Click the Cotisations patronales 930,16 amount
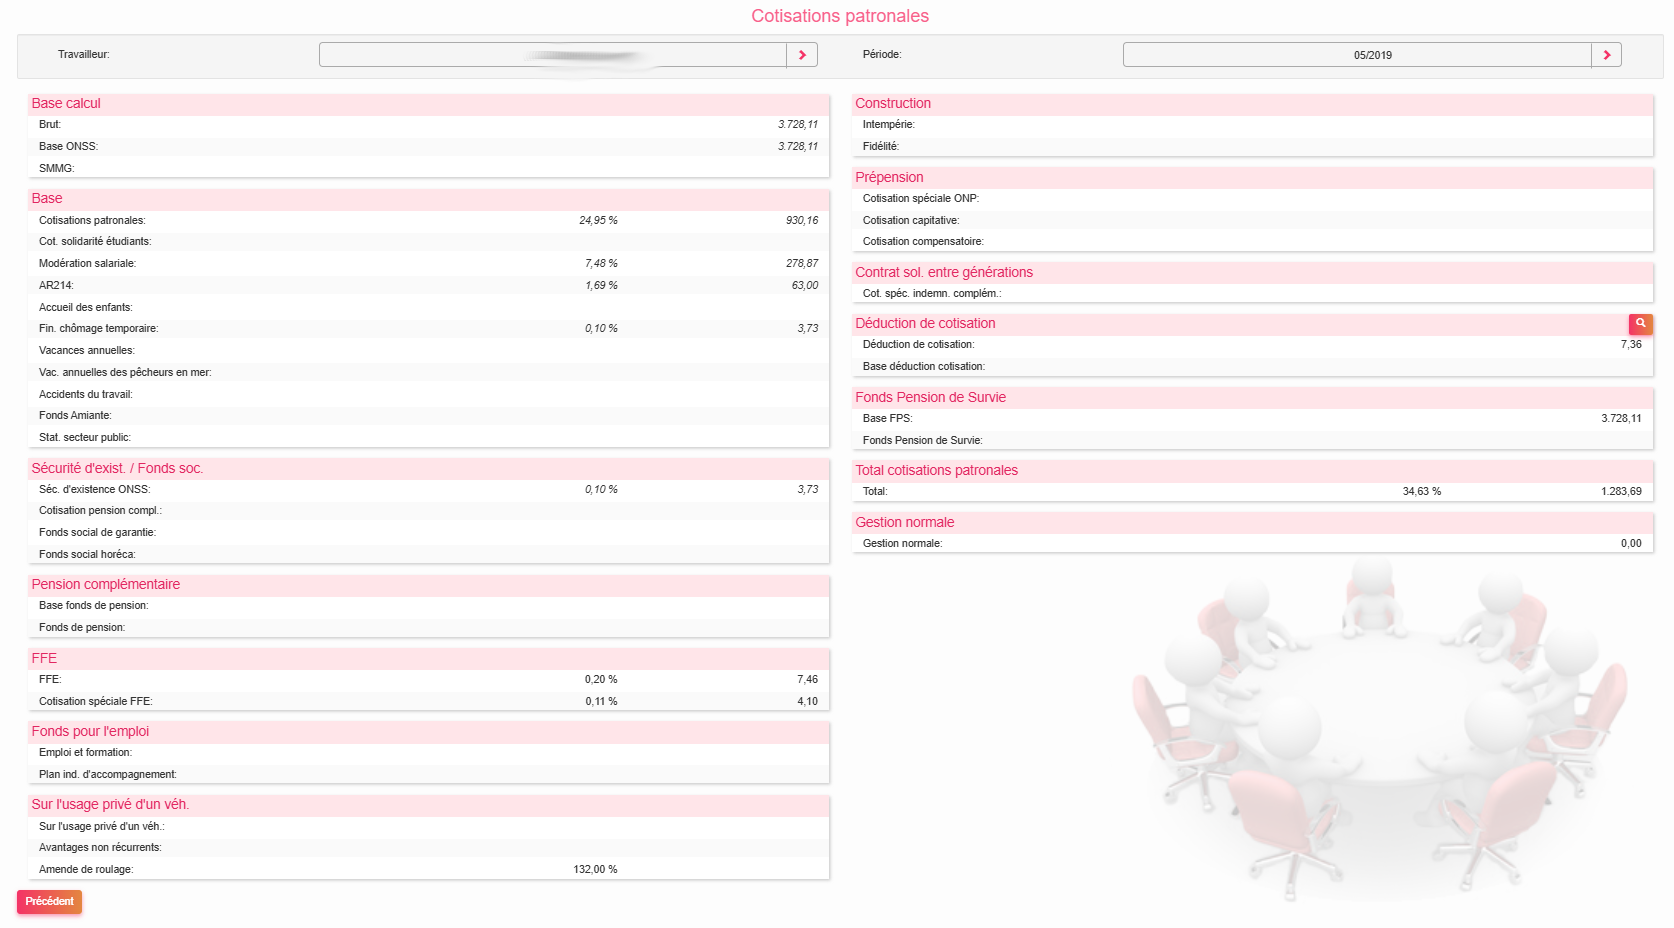 [801, 220]
